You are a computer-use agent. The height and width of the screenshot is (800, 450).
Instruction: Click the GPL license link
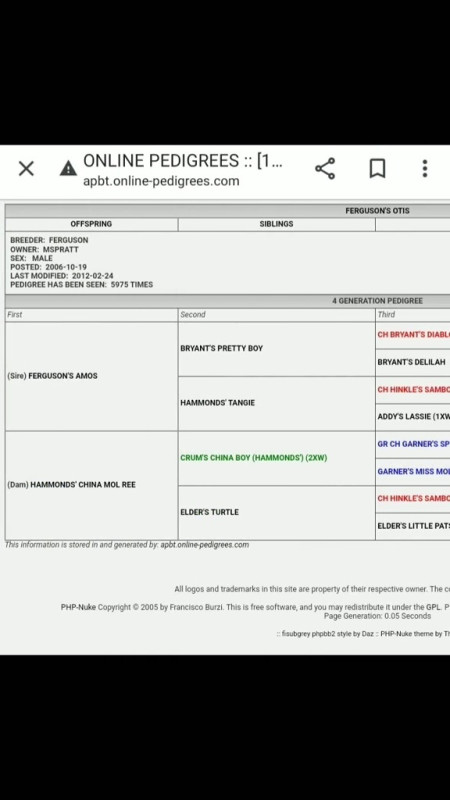pos(432,607)
